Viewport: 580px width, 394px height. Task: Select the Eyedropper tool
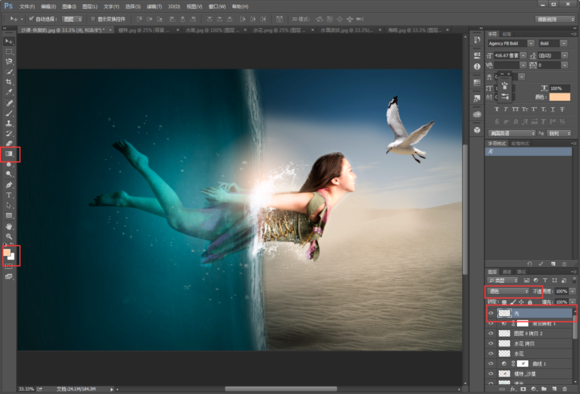pos(9,92)
